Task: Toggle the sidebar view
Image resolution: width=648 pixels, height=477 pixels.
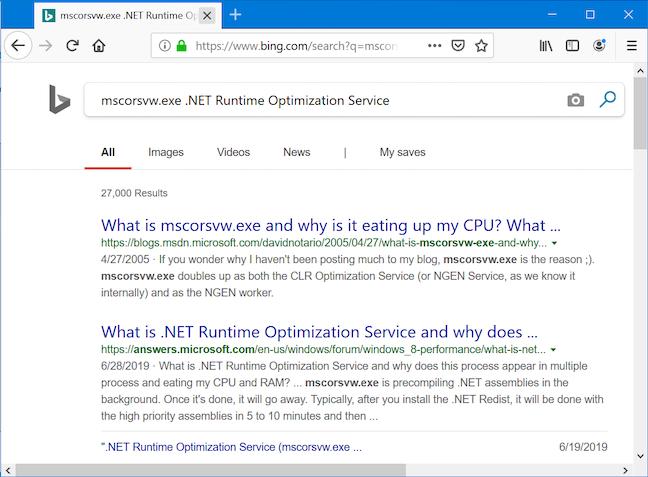Action: [x=572, y=45]
